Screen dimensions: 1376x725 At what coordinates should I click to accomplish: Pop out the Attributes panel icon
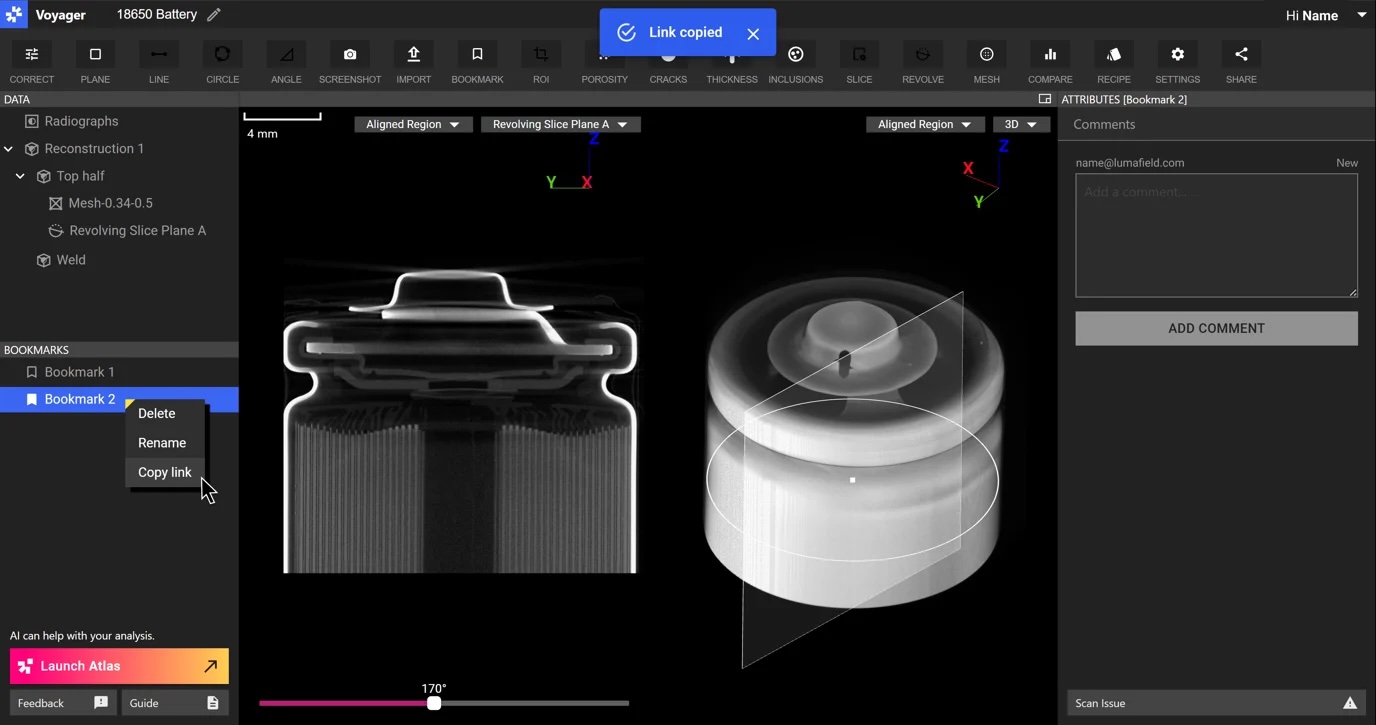(1045, 99)
